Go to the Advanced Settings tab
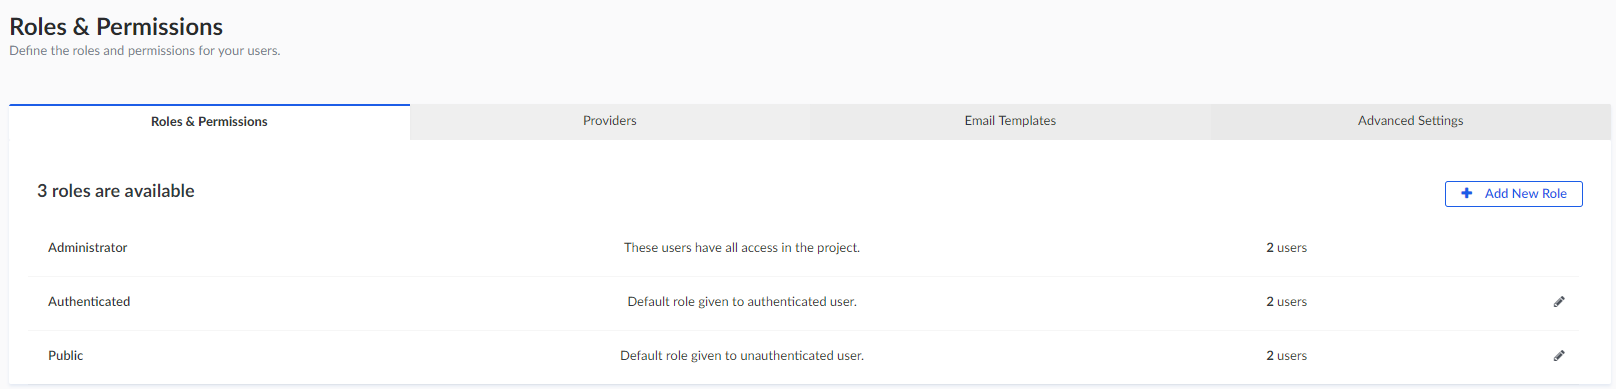 pos(1410,121)
